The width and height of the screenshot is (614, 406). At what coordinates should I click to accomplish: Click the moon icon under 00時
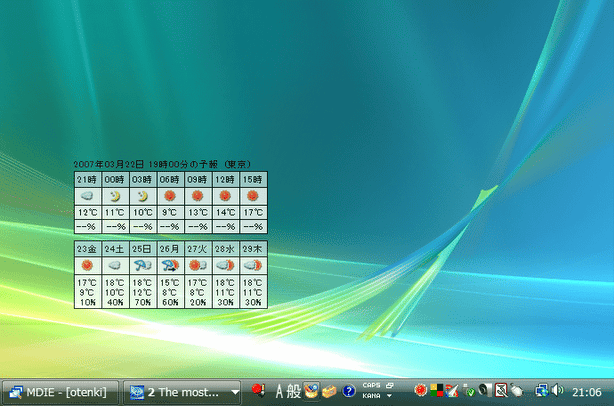(115, 196)
